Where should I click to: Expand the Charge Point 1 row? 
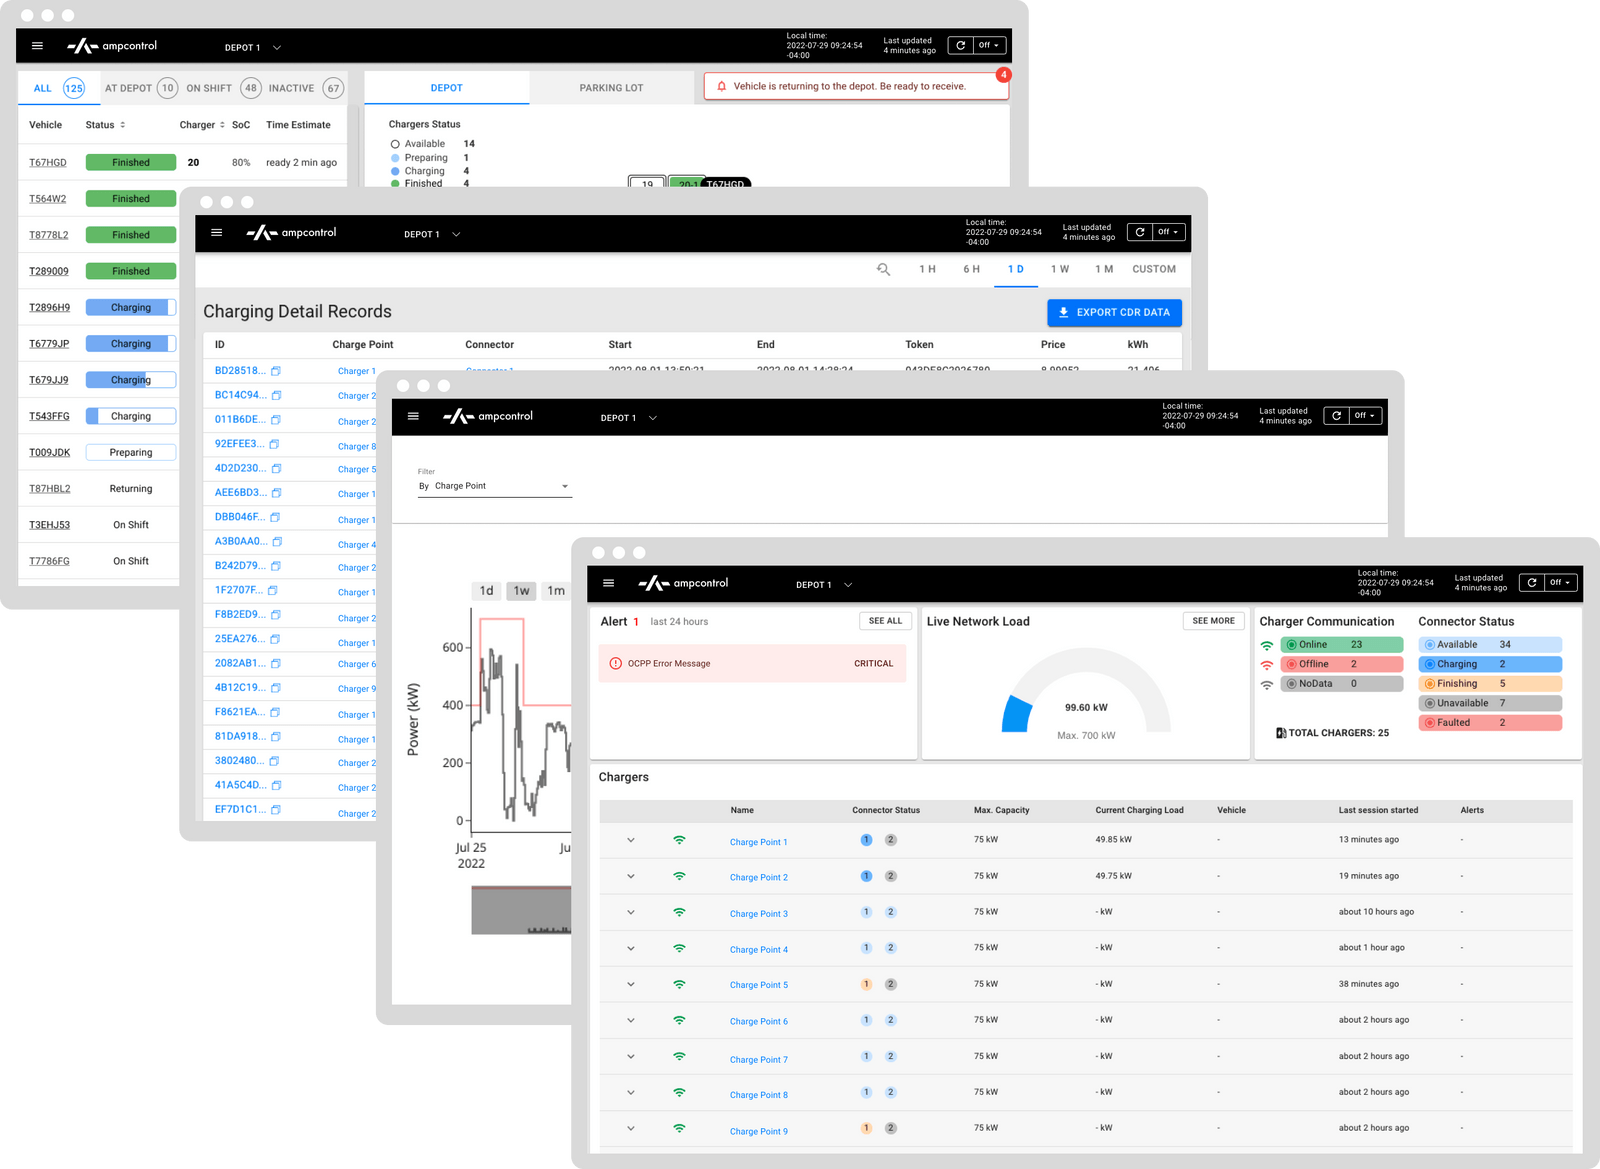click(x=630, y=840)
